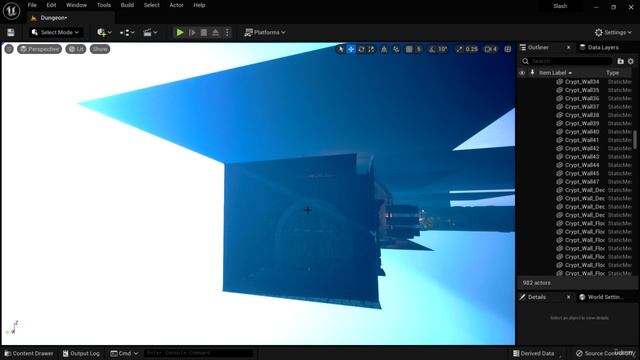
Task: Switch to the Details tab
Action: coord(537,297)
